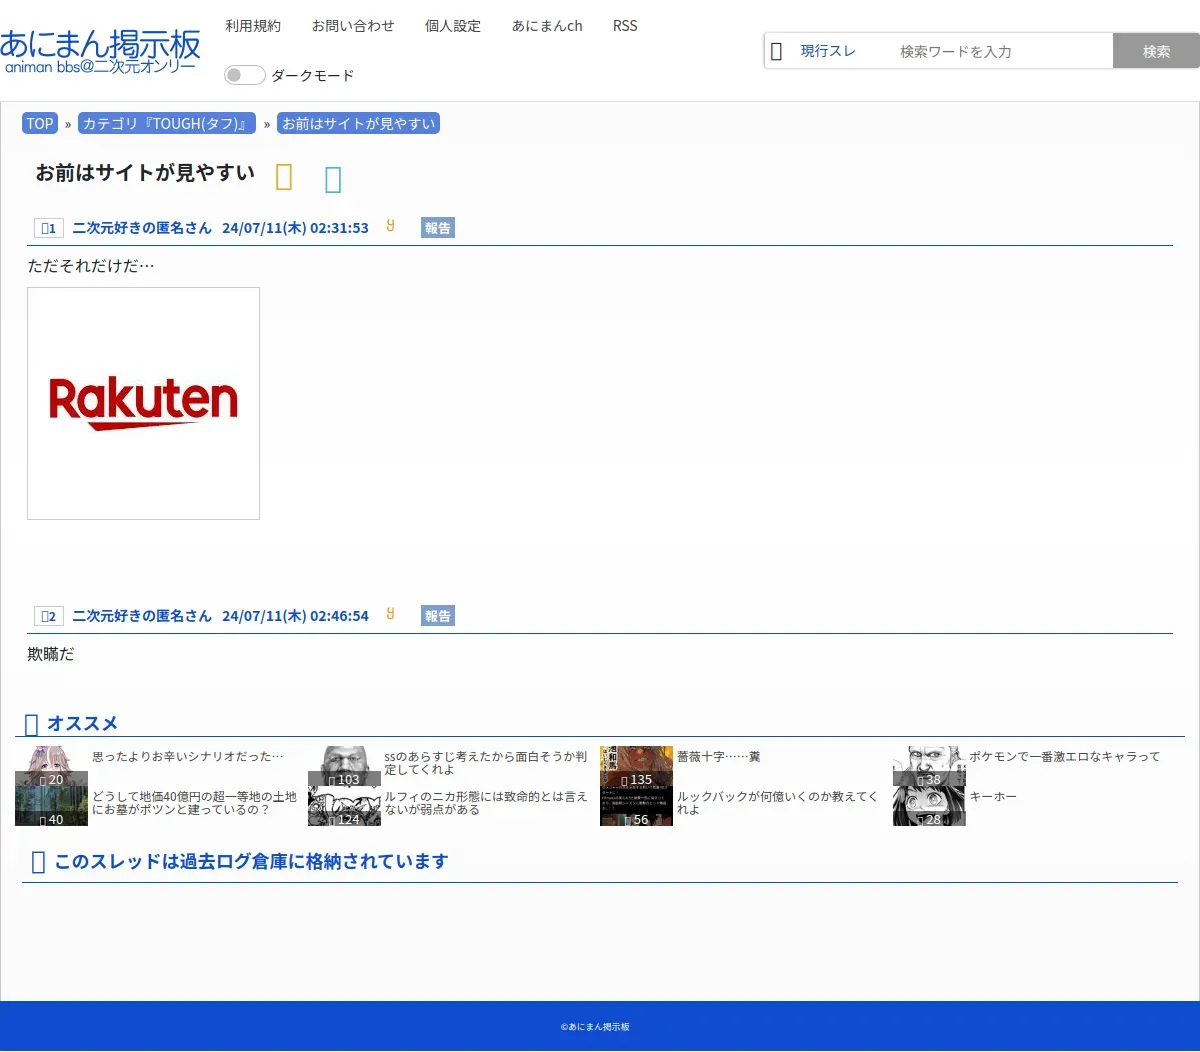Screen dimensions: 1200x1052
Task: Click the orange icon on post 2
Action: (390, 614)
